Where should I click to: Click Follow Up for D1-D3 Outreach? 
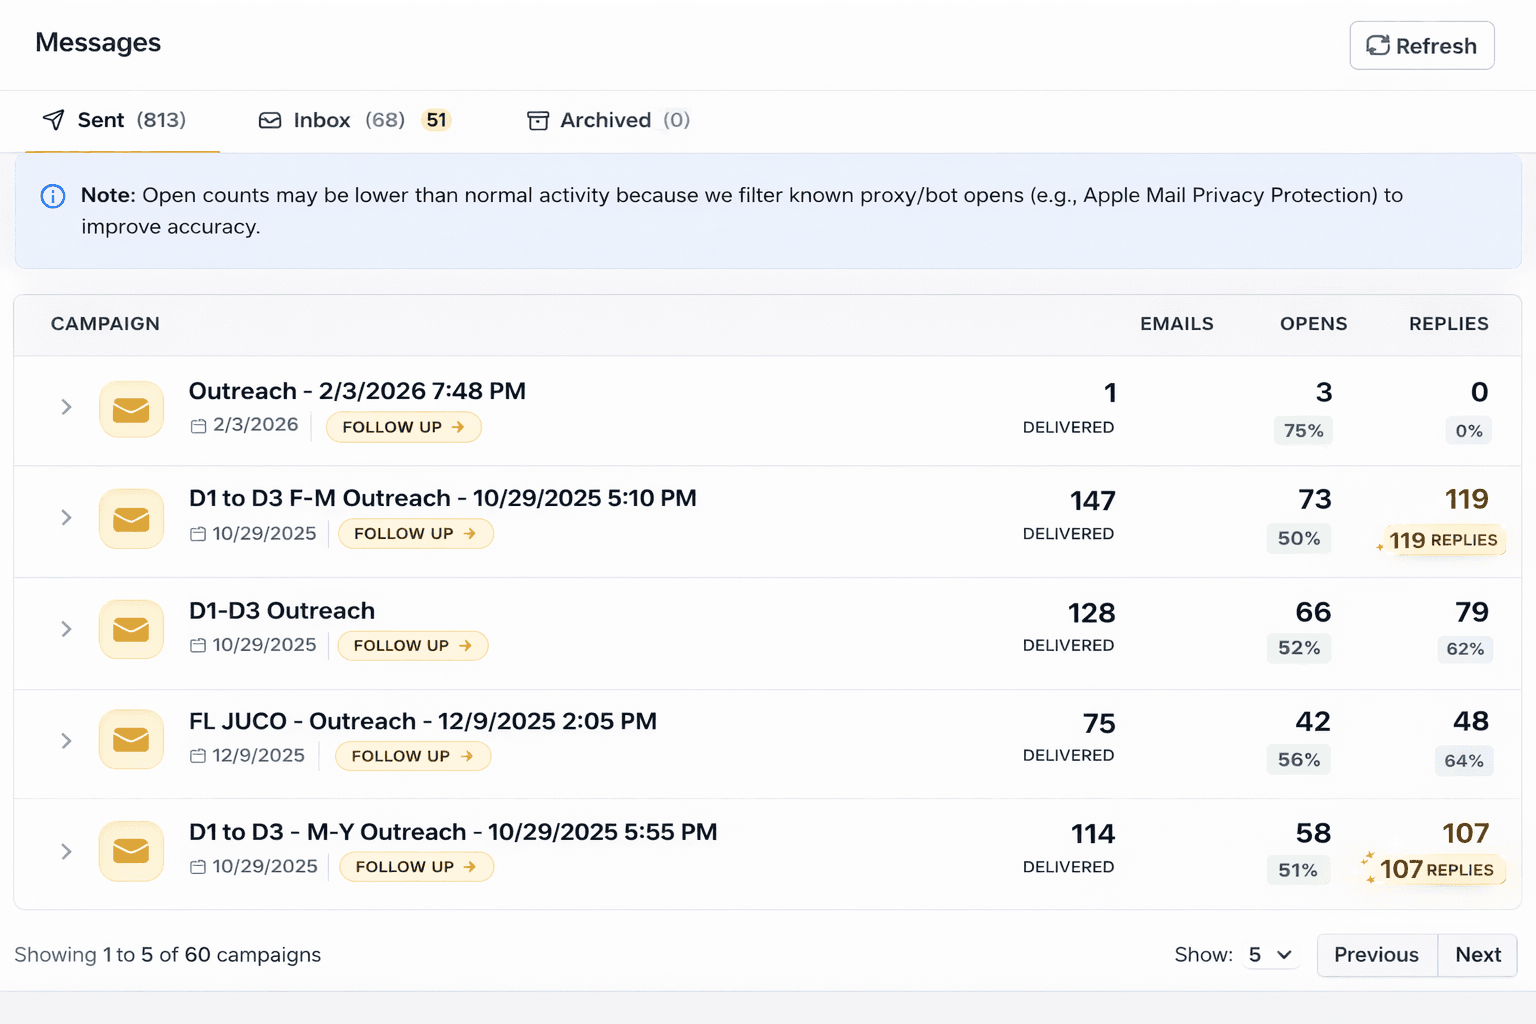413,646
